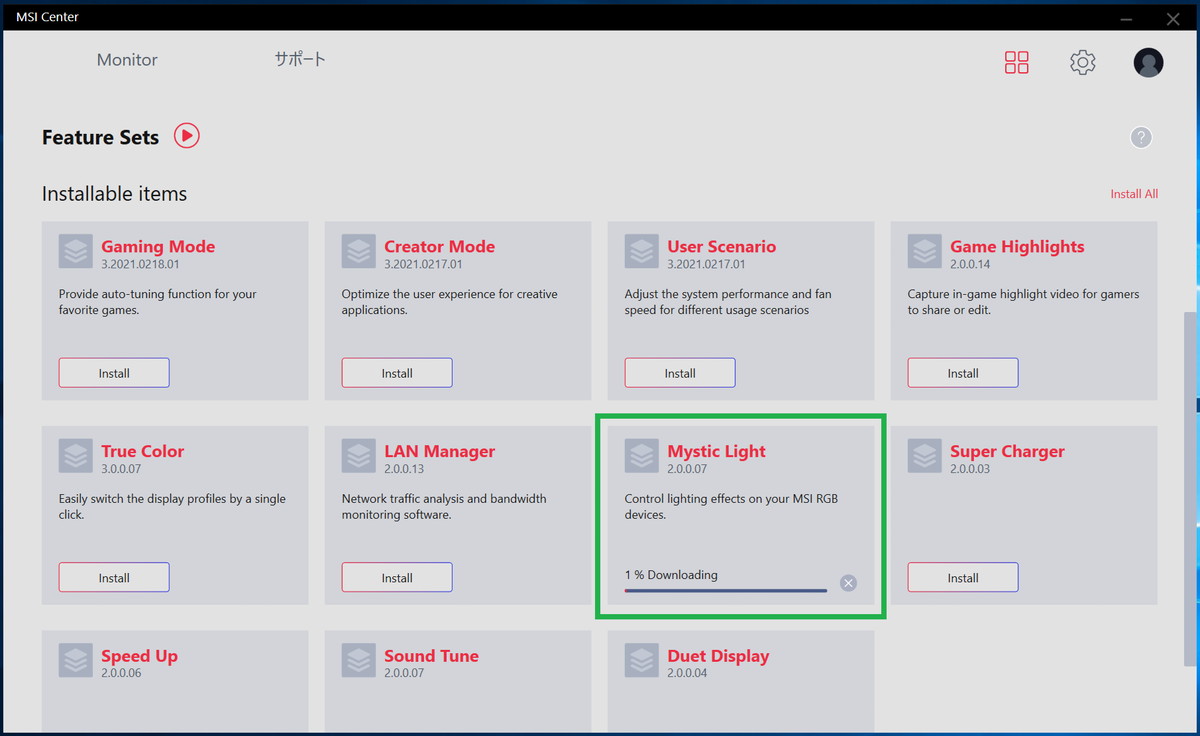The image size is (1200, 736).
Task: Click the Creator Mode layers icon
Action: coord(359,252)
